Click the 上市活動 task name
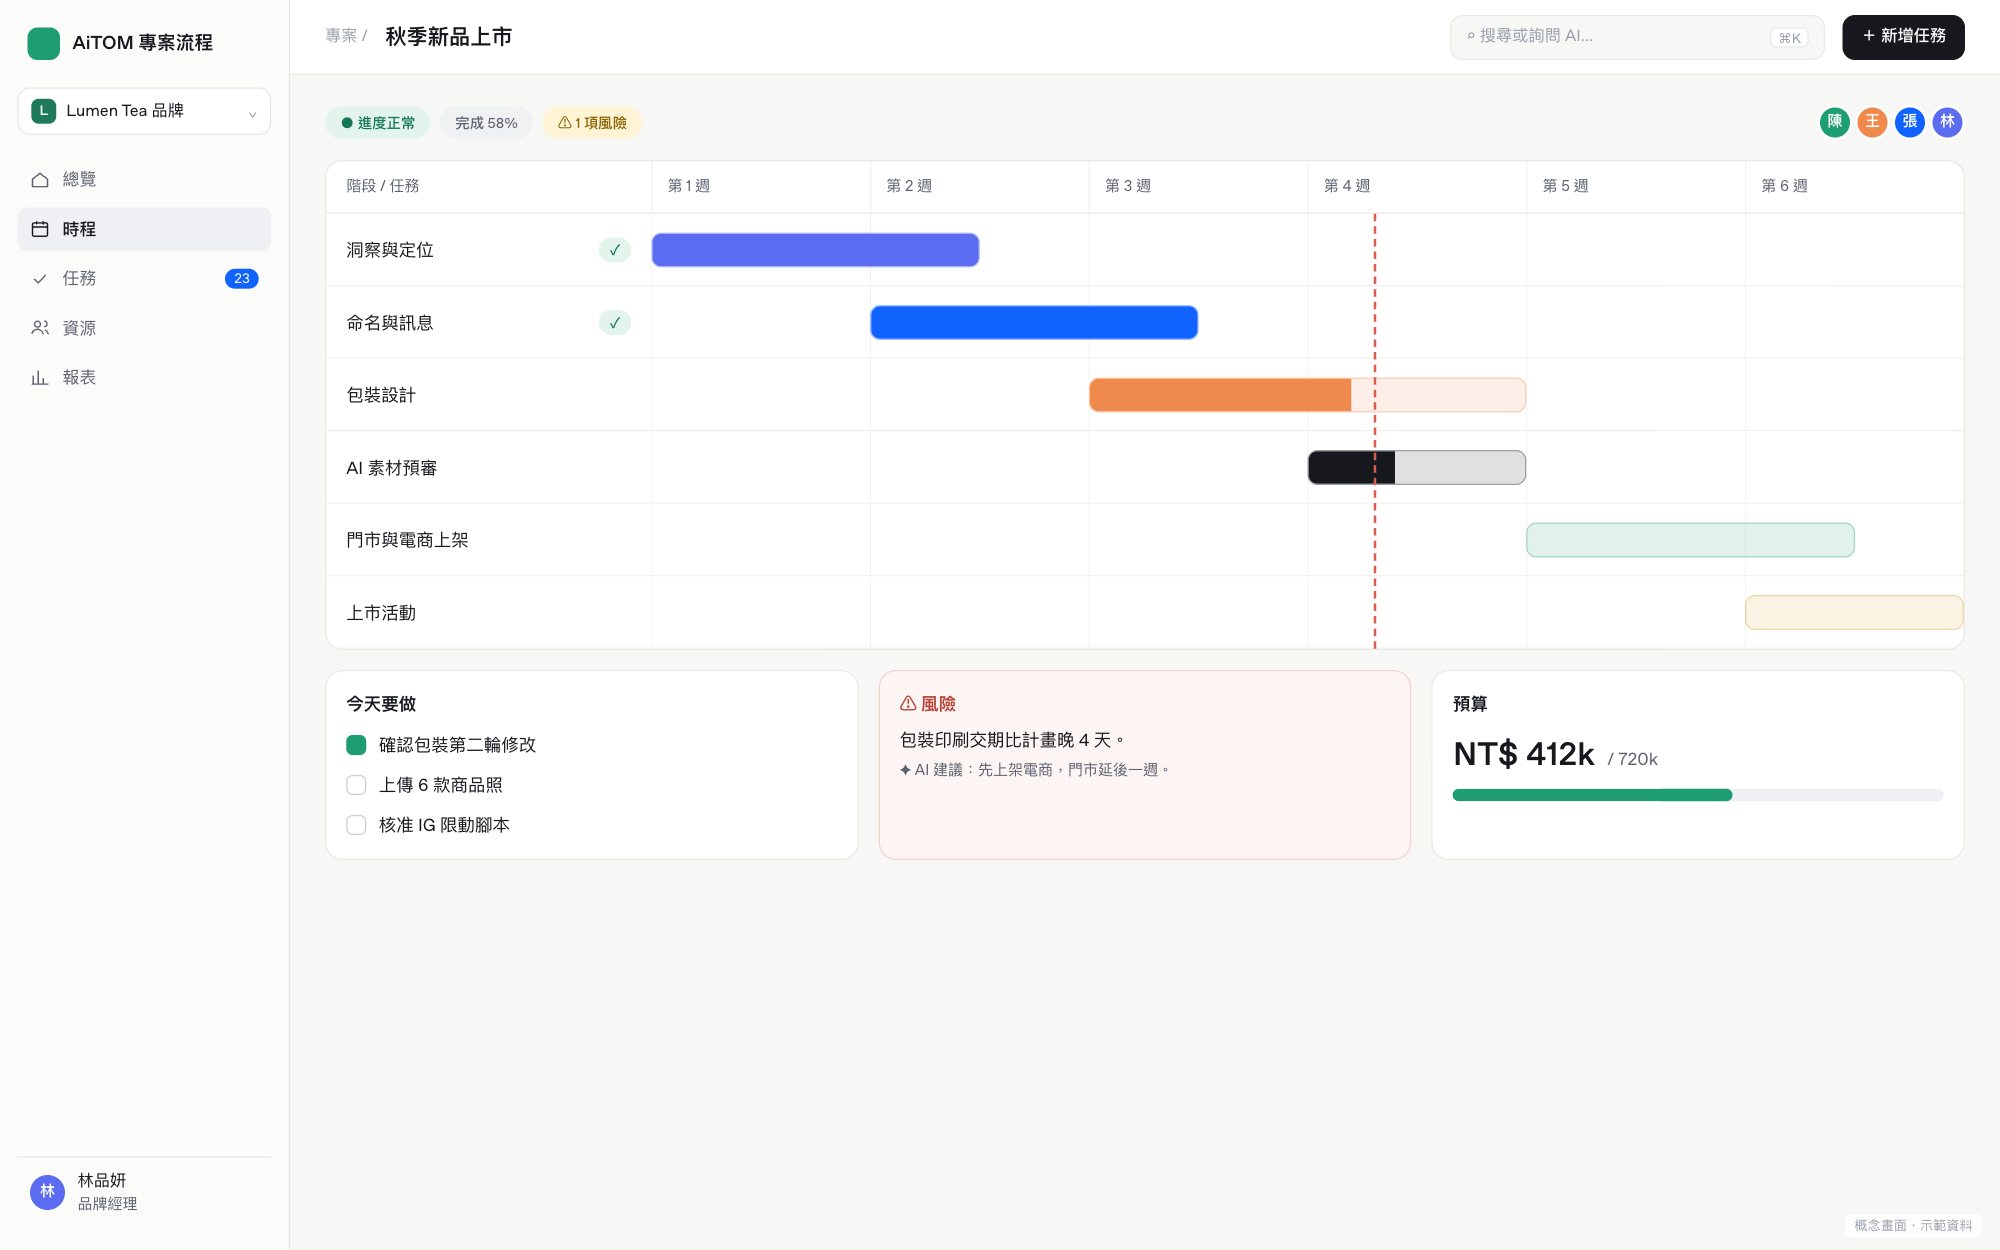 click(381, 613)
